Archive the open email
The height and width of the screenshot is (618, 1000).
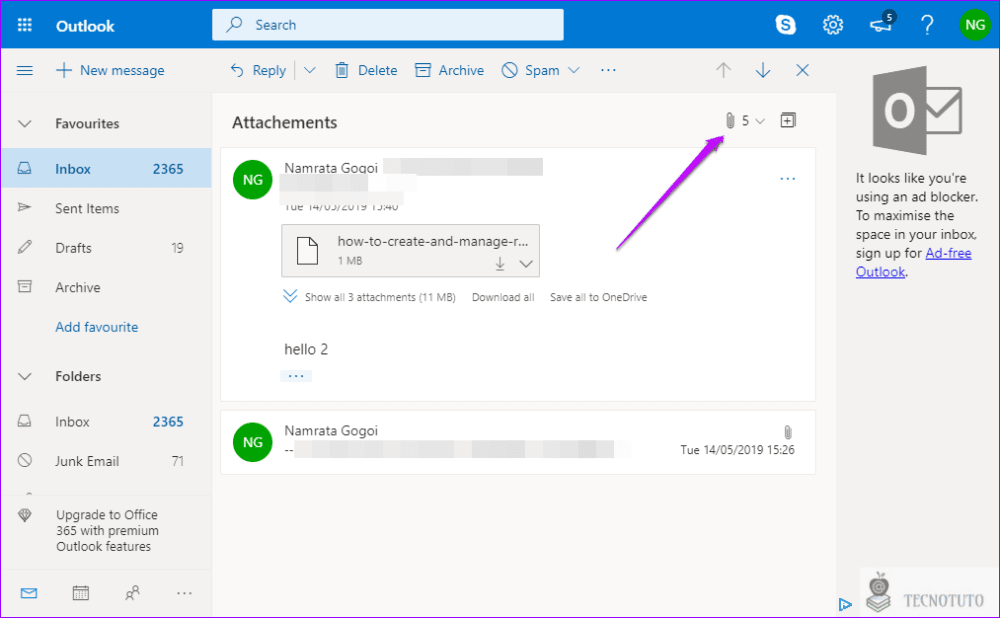pos(450,70)
